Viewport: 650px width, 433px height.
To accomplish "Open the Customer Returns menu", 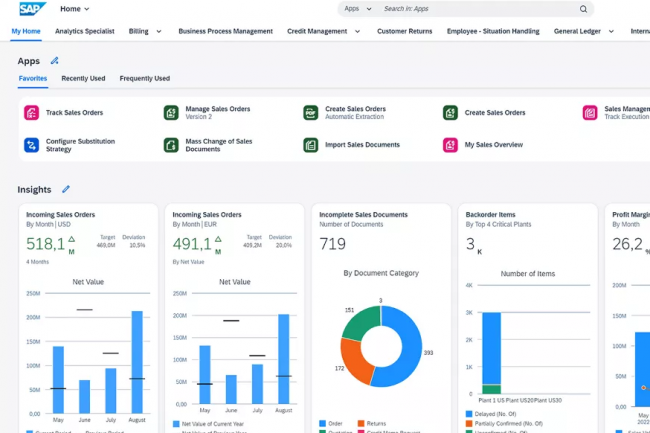I will pyautogui.click(x=405, y=31).
